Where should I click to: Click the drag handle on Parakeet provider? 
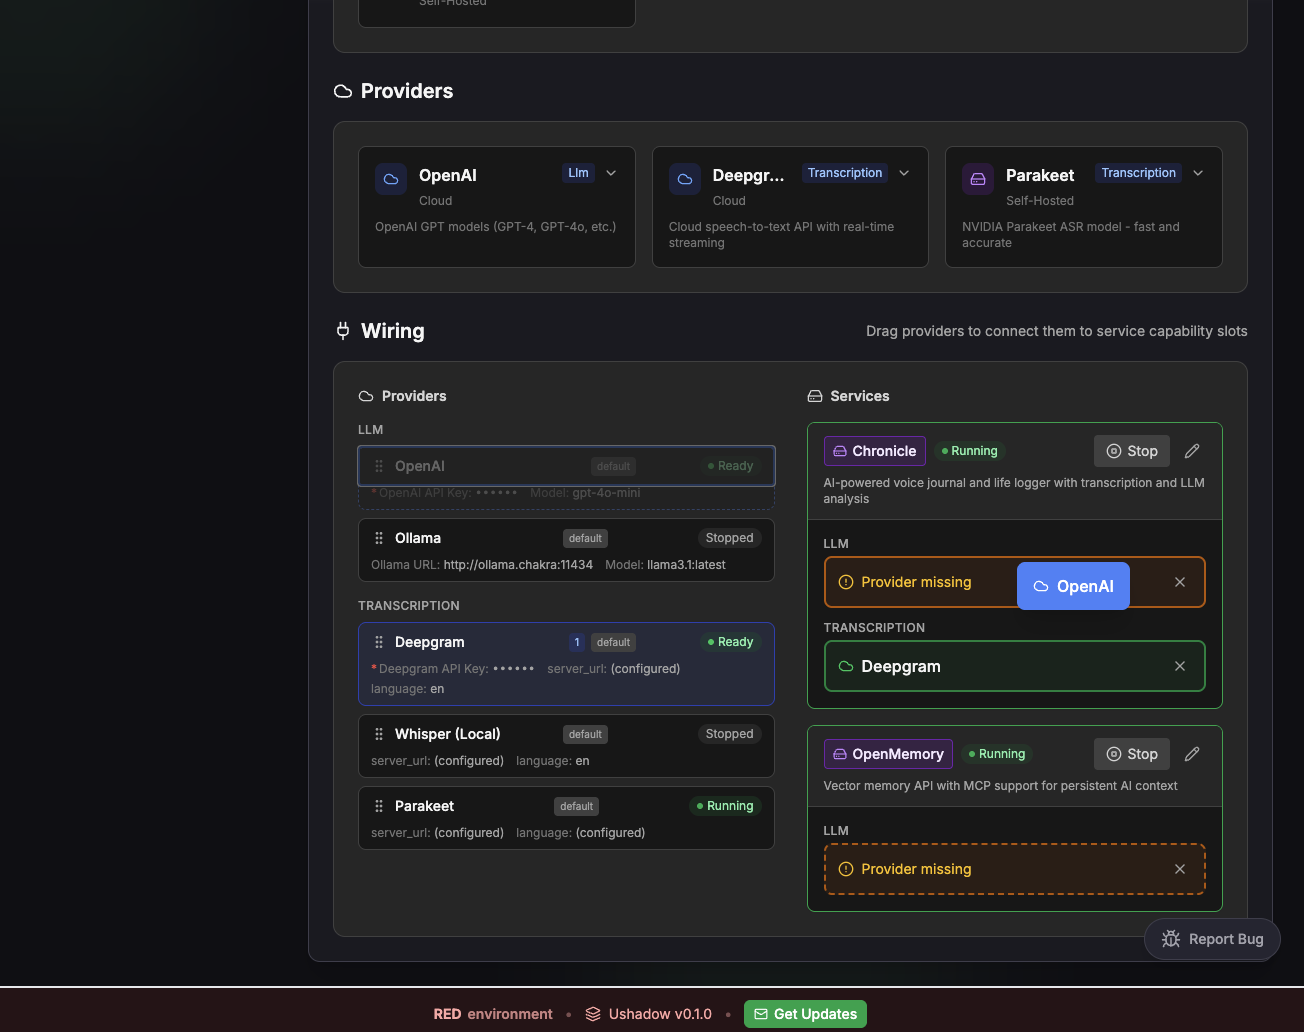coord(379,806)
